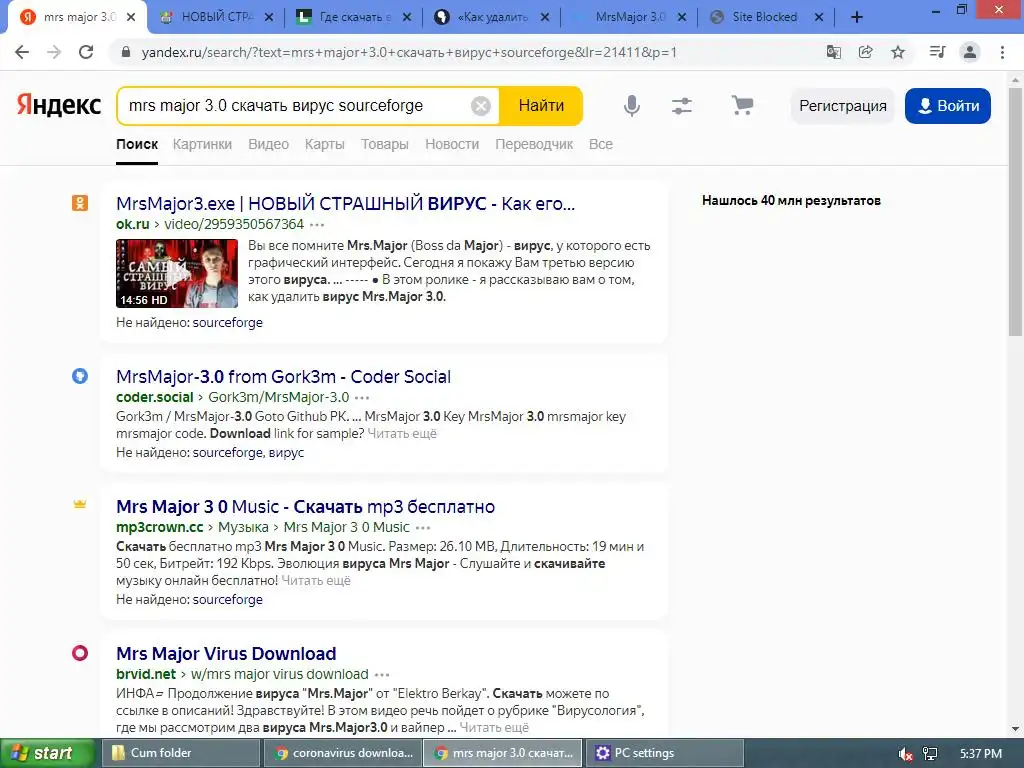Open 'MrsMajor3.exe | НОВЫЙ СТРАШНЫЙ ВИРУС' result
The height and width of the screenshot is (768, 1024).
click(345, 204)
